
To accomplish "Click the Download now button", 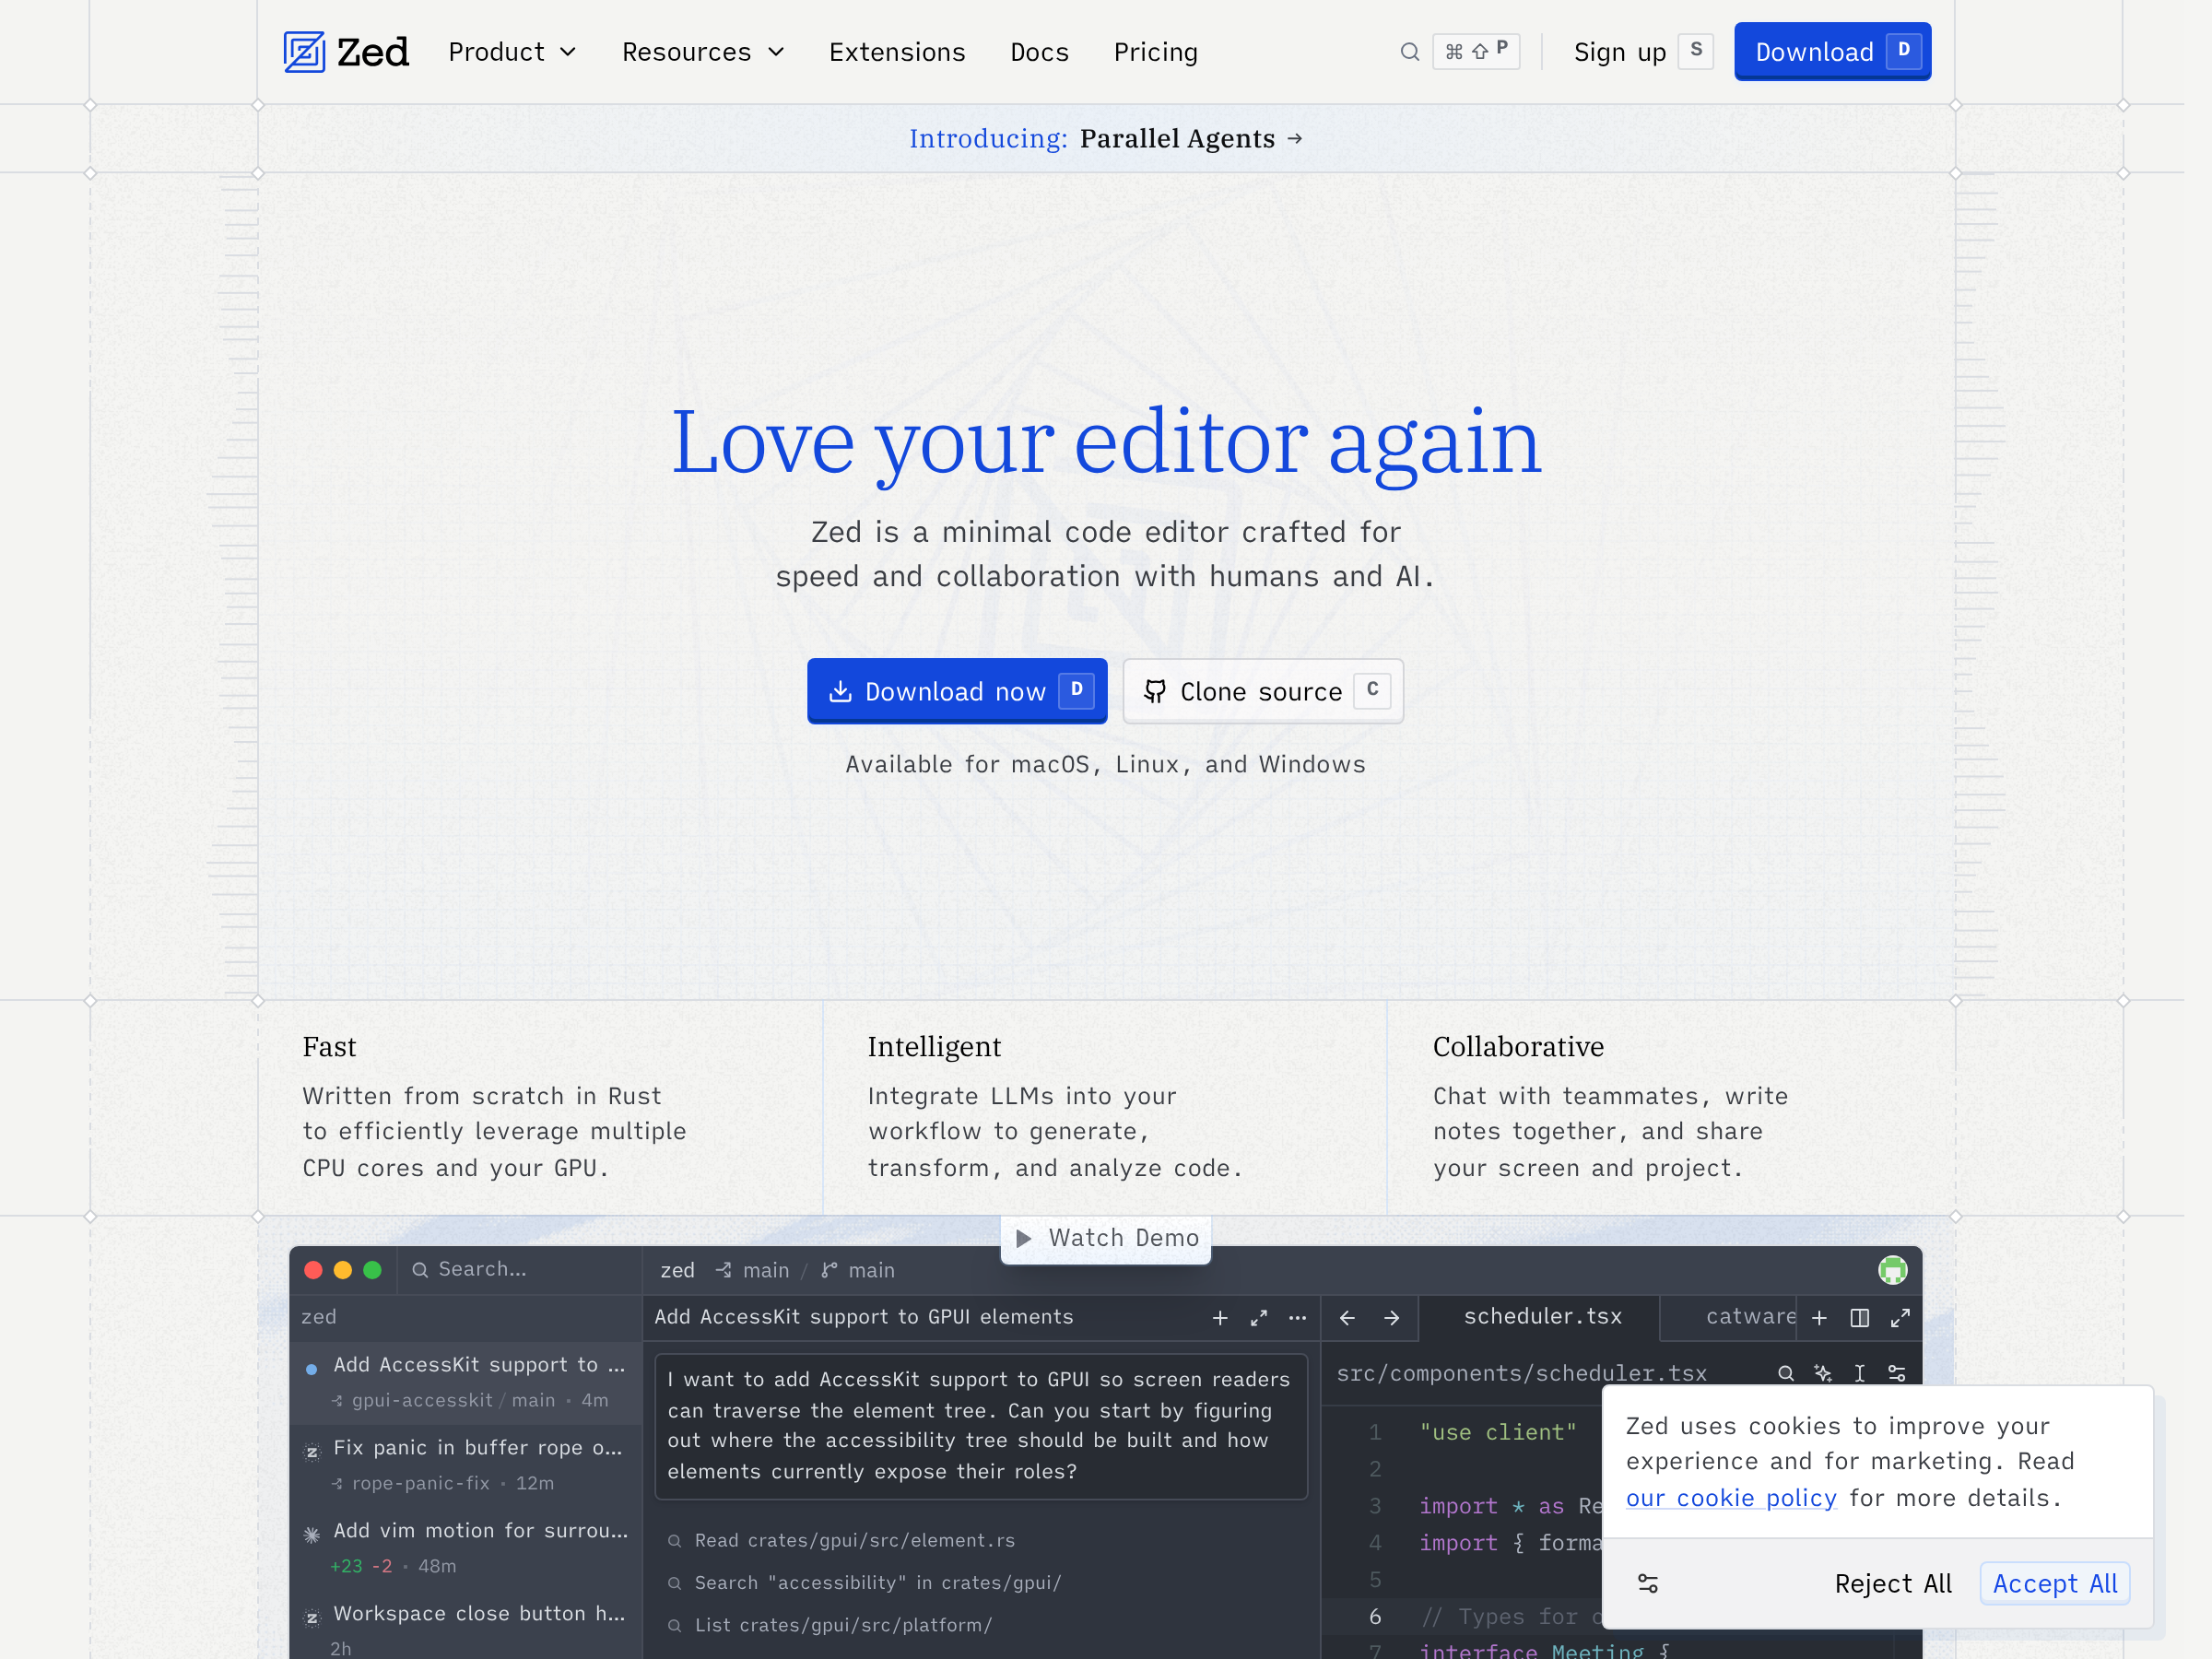I will pos(956,691).
